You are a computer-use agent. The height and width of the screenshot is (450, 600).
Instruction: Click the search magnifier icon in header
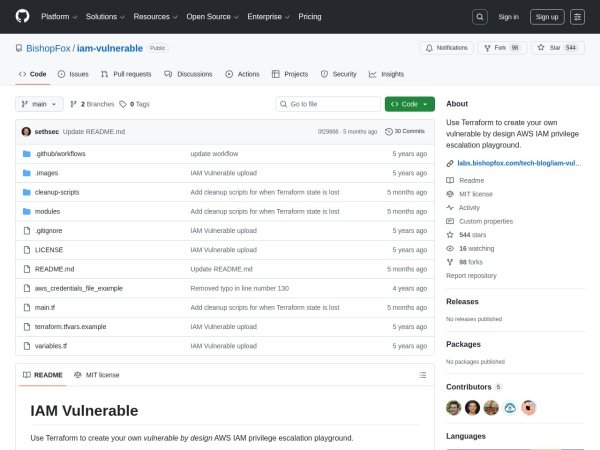click(479, 17)
